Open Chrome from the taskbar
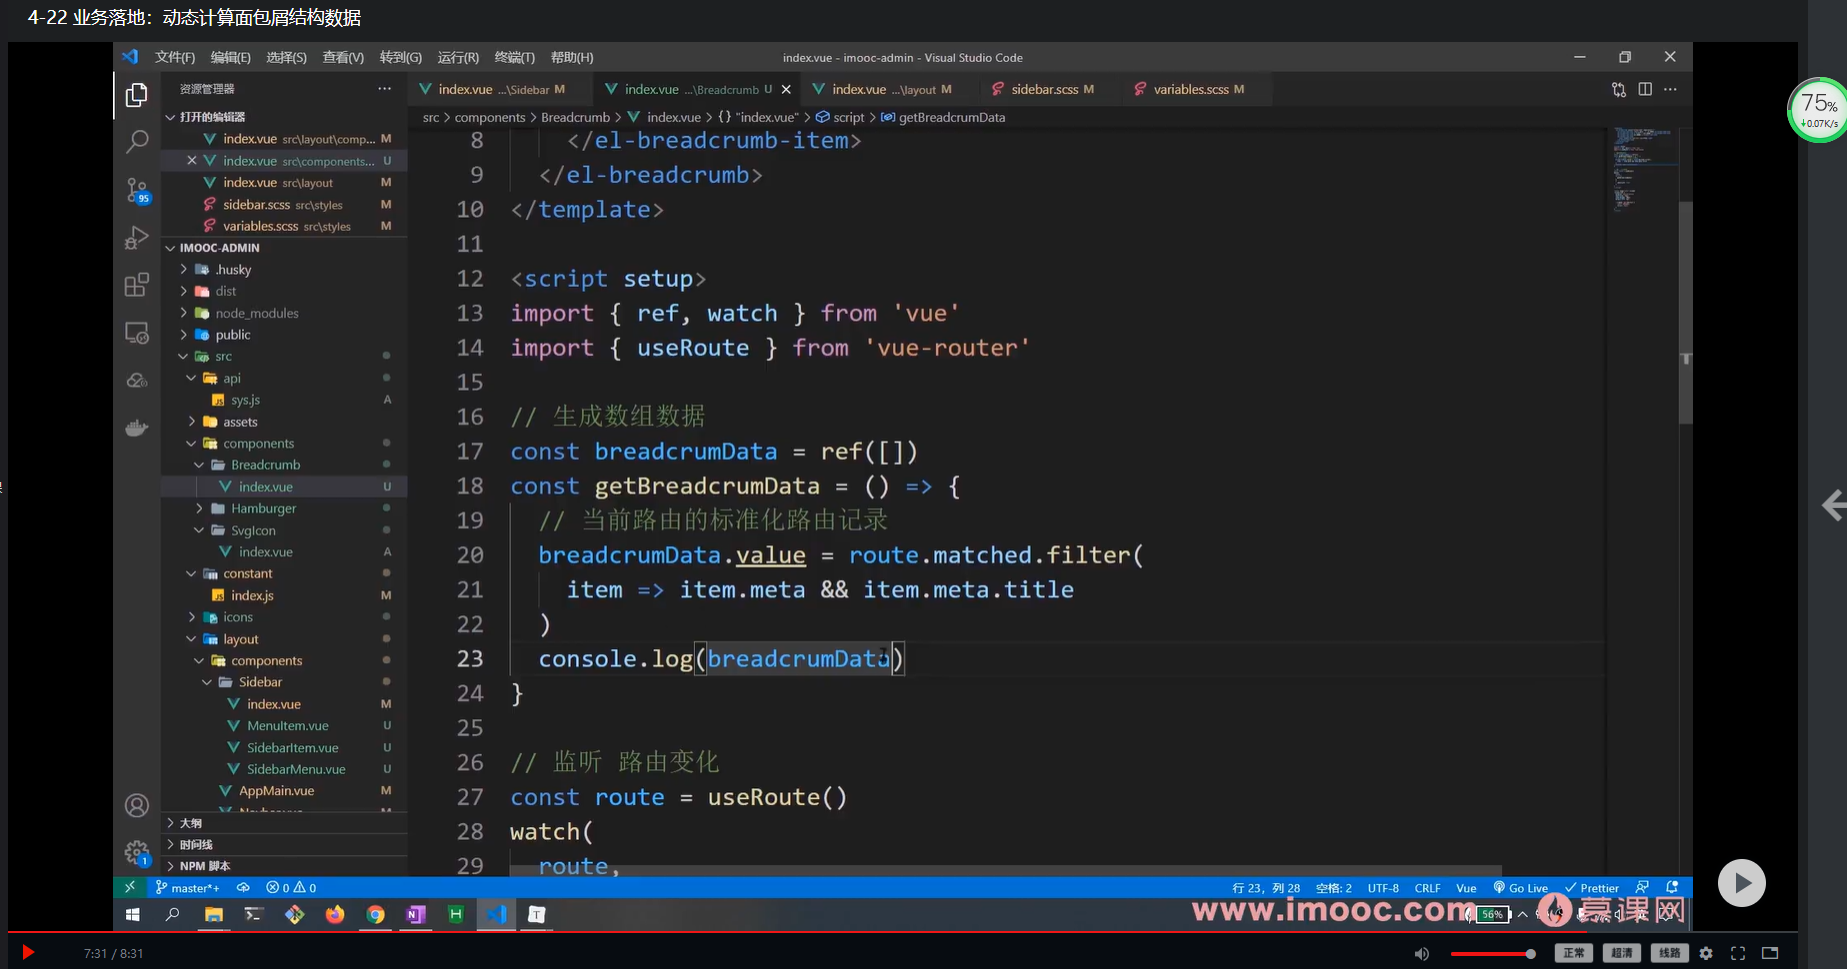 point(375,914)
